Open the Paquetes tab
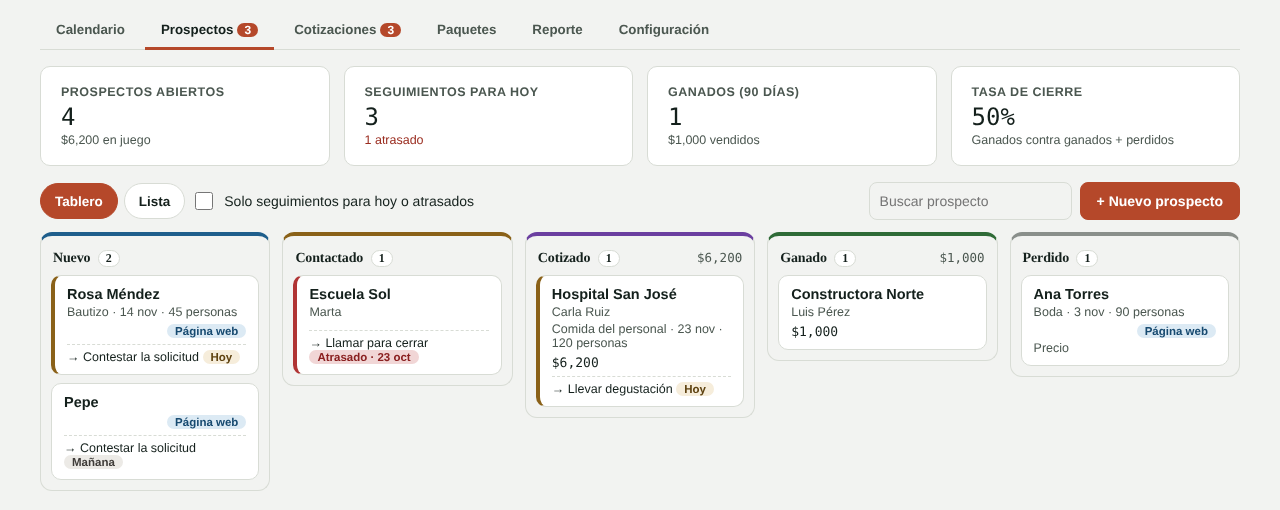This screenshot has width=1280, height=510. pos(466,30)
